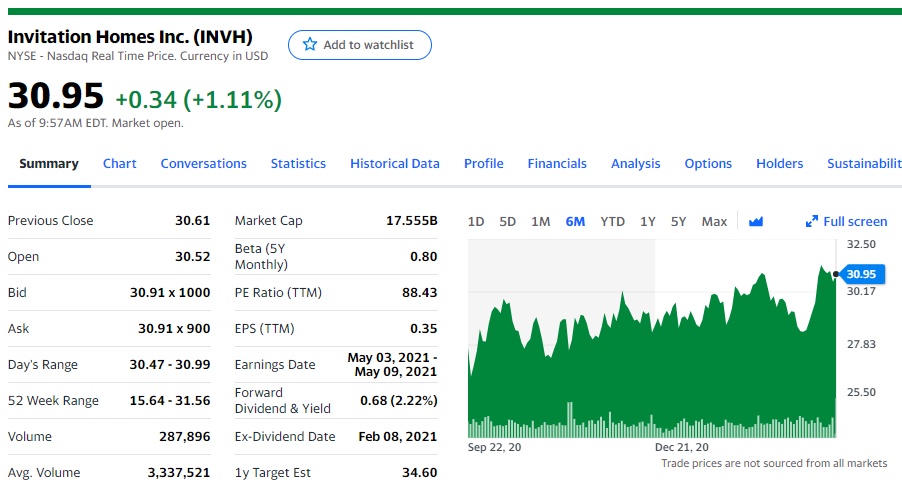Select the 6M chart range
The height and width of the screenshot is (495, 902).
coord(575,222)
